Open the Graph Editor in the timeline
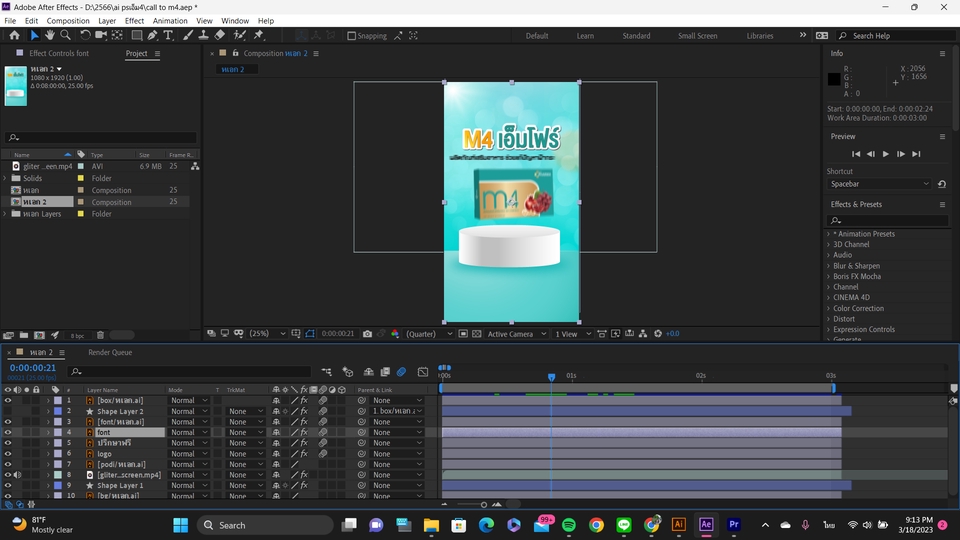 pos(422,372)
